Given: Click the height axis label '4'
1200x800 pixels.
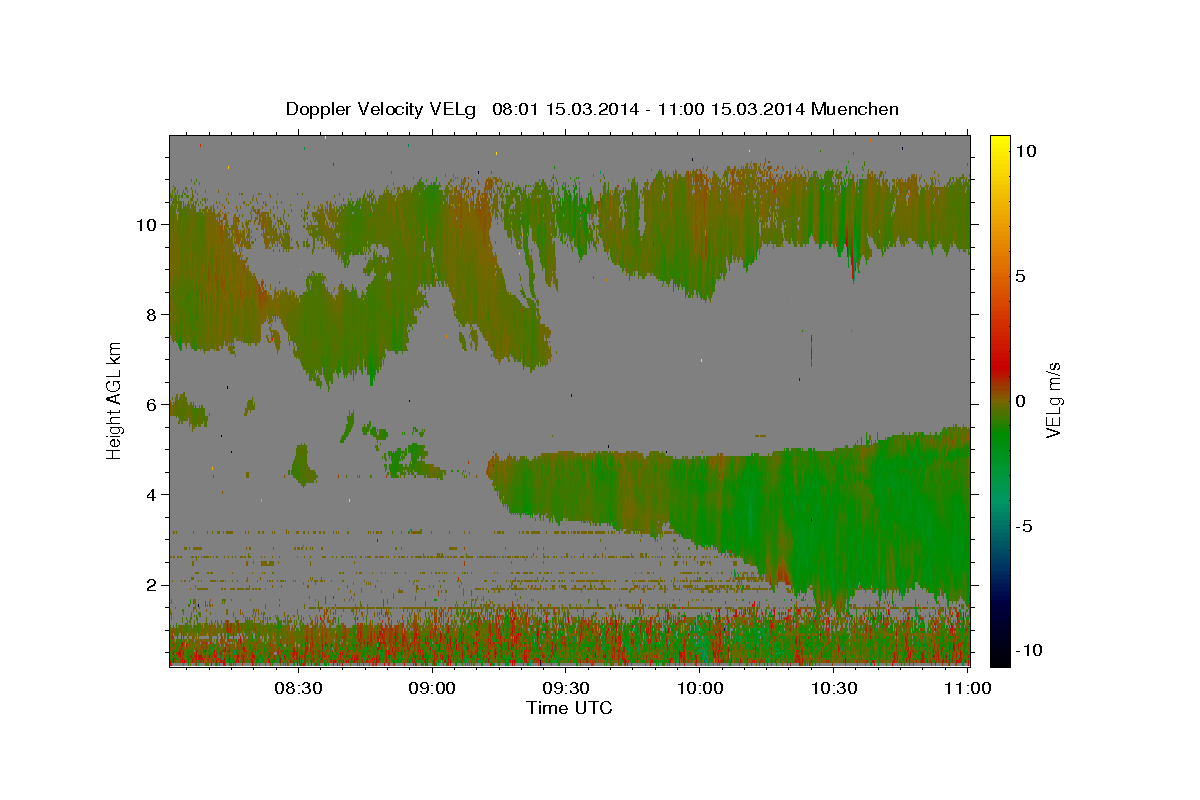Looking at the screenshot, I should tap(151, 494).
